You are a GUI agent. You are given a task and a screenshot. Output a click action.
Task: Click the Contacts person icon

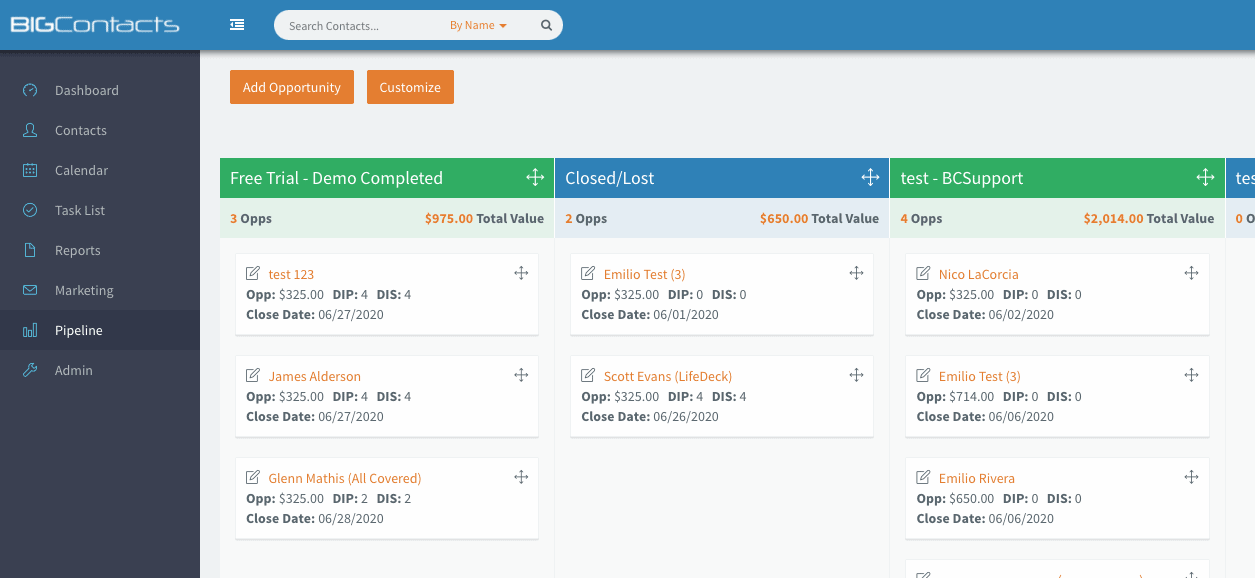tap(30, 130)
